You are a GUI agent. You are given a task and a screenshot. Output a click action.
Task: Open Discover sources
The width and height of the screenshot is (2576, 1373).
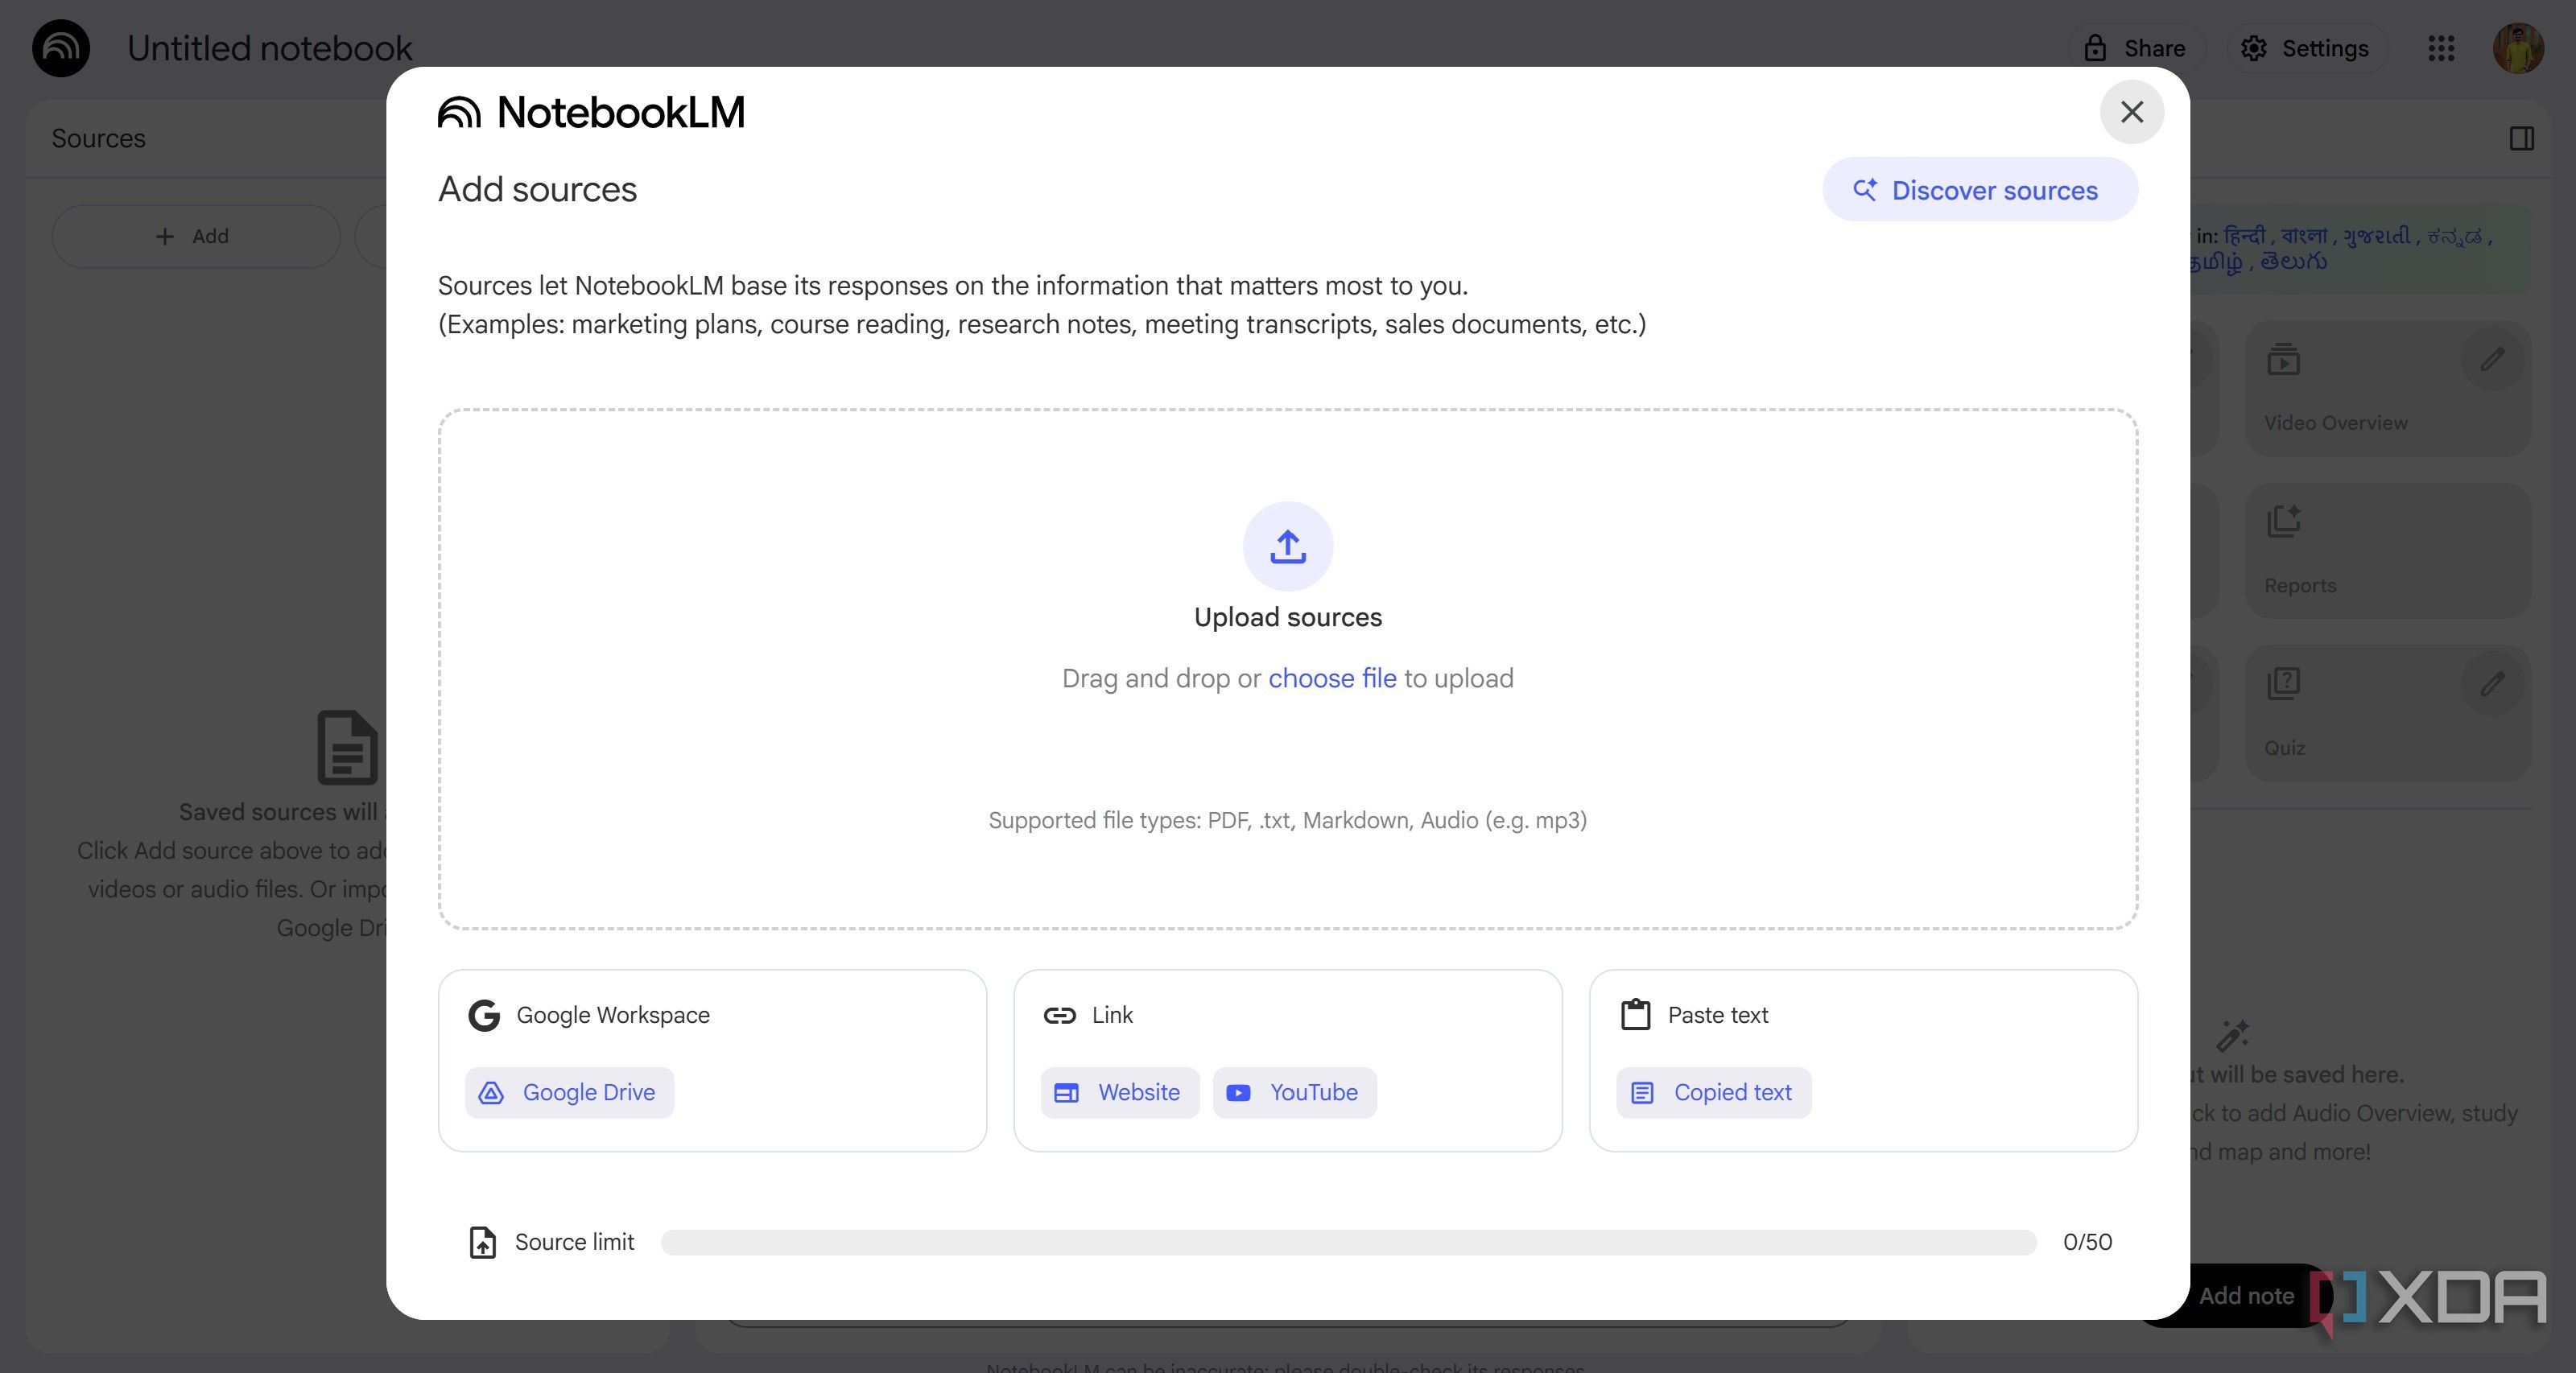[1979, 190]
